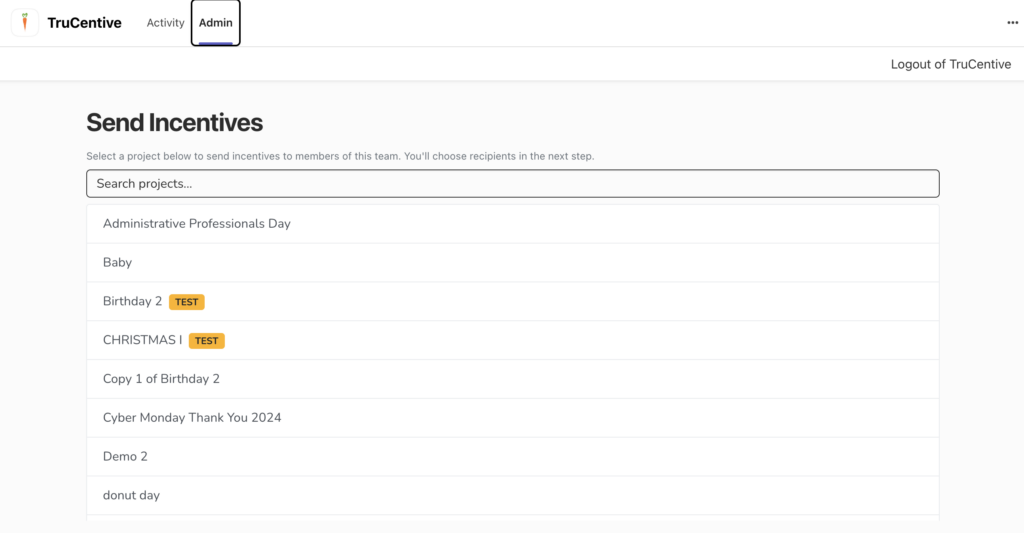
Task: Select Cyber Monday Thank You 2024 project
Action: point(192,418)
